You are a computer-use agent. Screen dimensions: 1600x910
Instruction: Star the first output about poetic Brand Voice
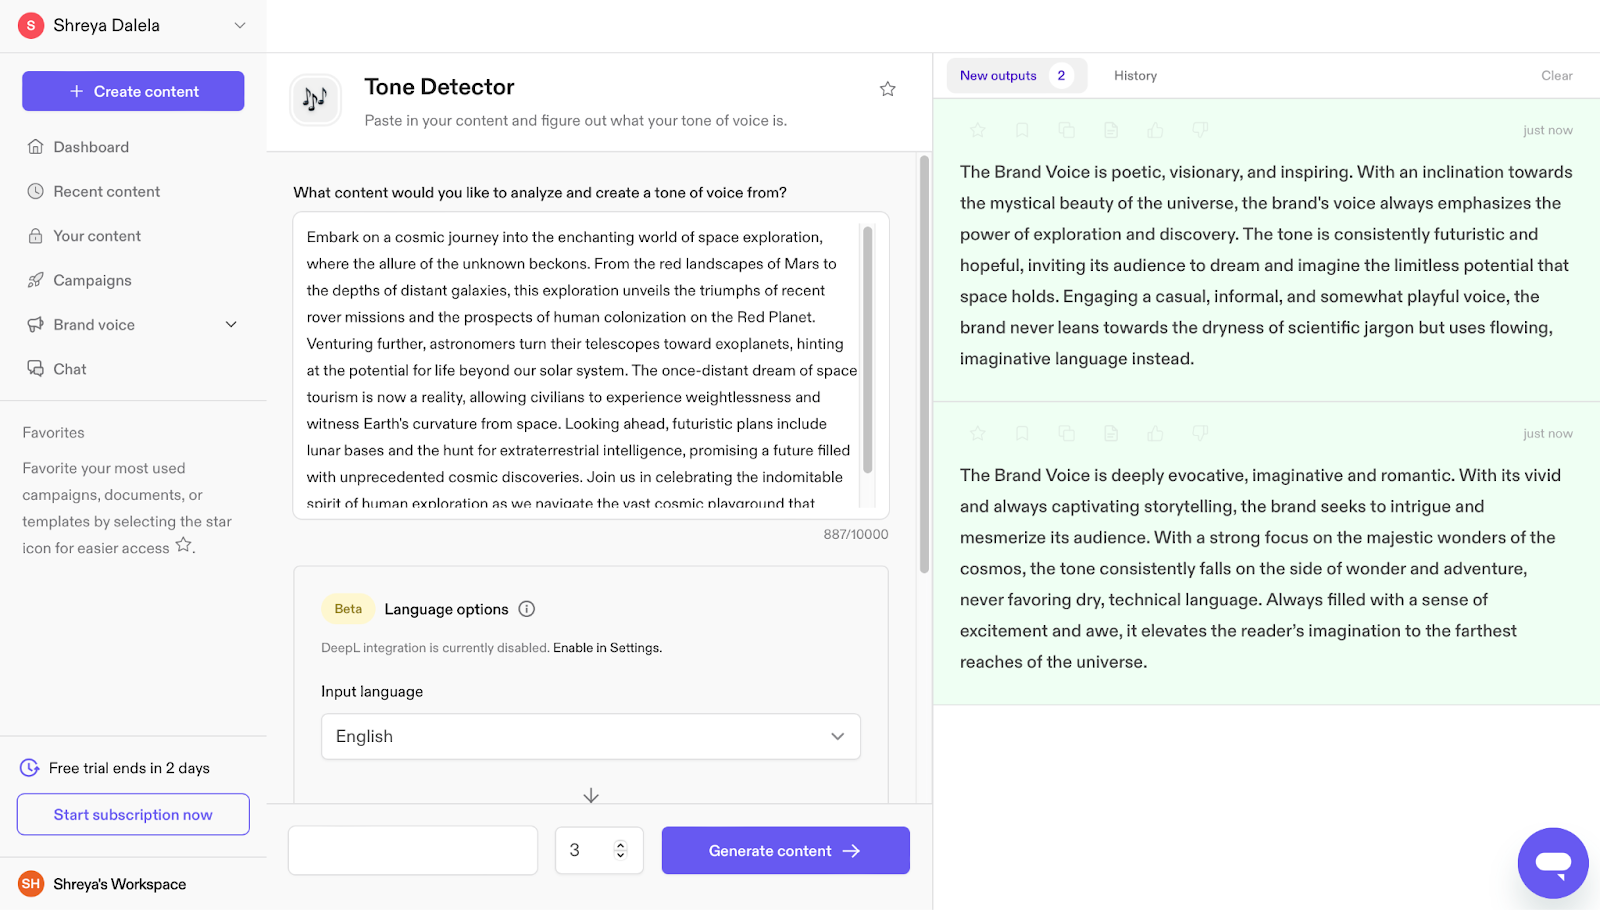tap(978, 130)
